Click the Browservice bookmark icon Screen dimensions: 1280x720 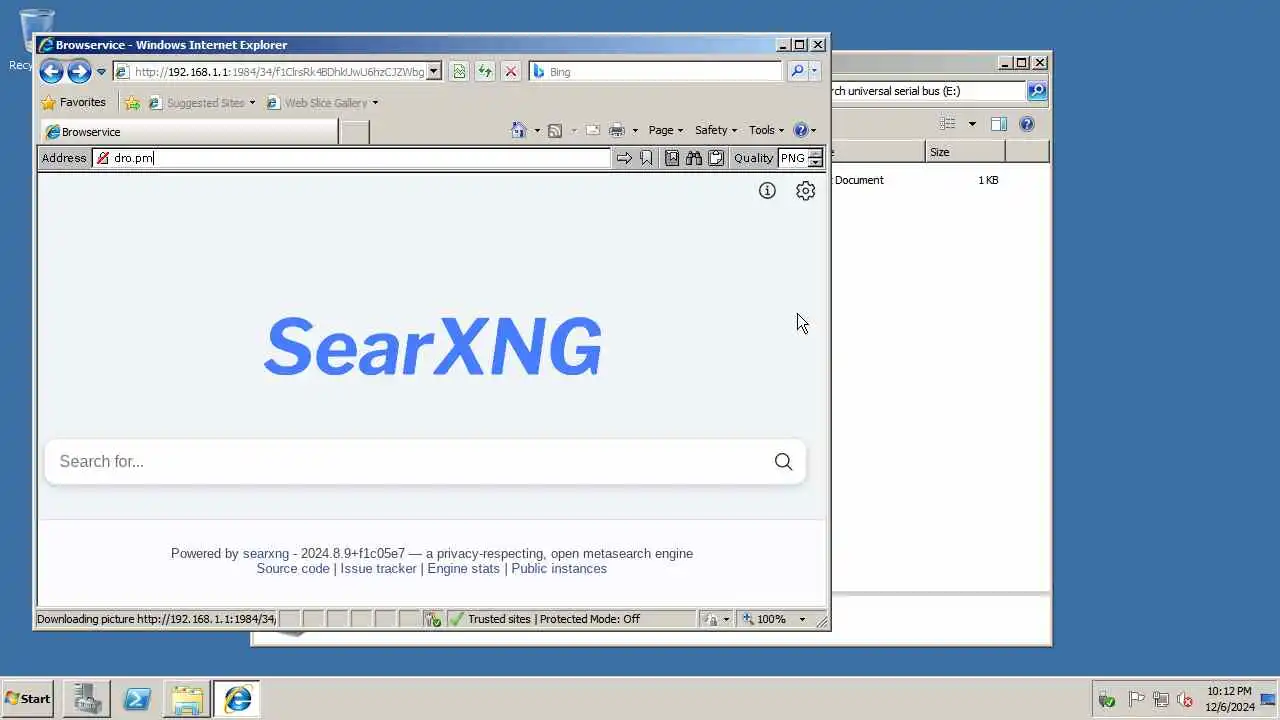coord(646,158)
